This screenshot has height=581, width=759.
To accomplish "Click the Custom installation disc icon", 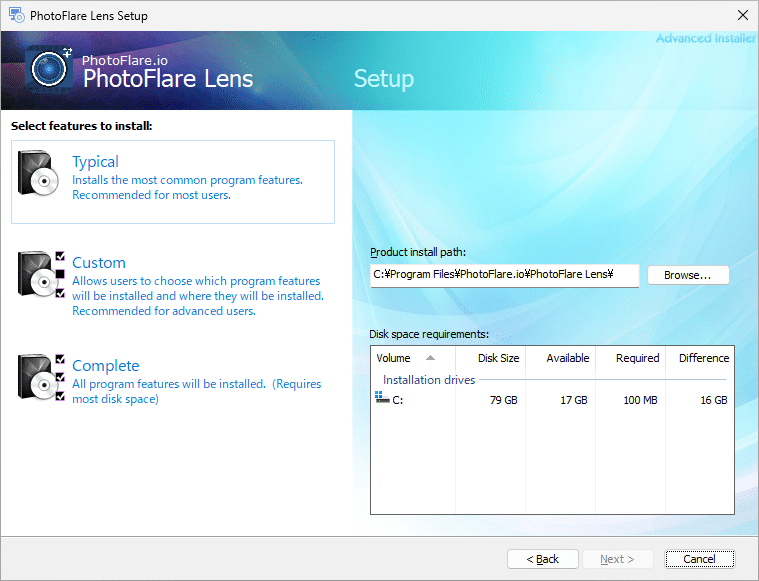I will 41,275.
